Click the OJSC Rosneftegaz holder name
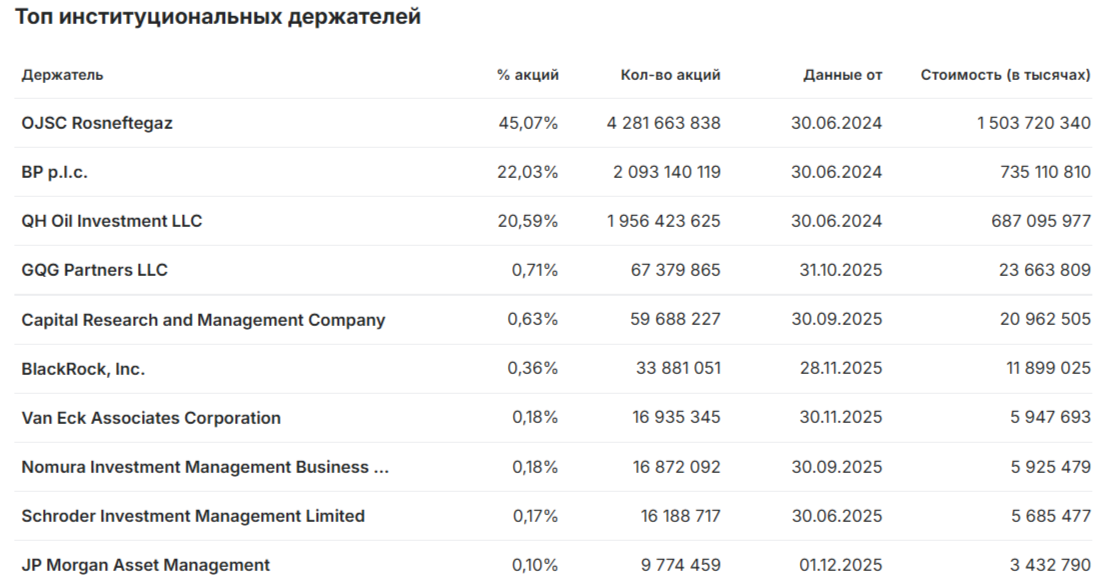The width and height of the screenshot is (1102, 585). (97, 123)
